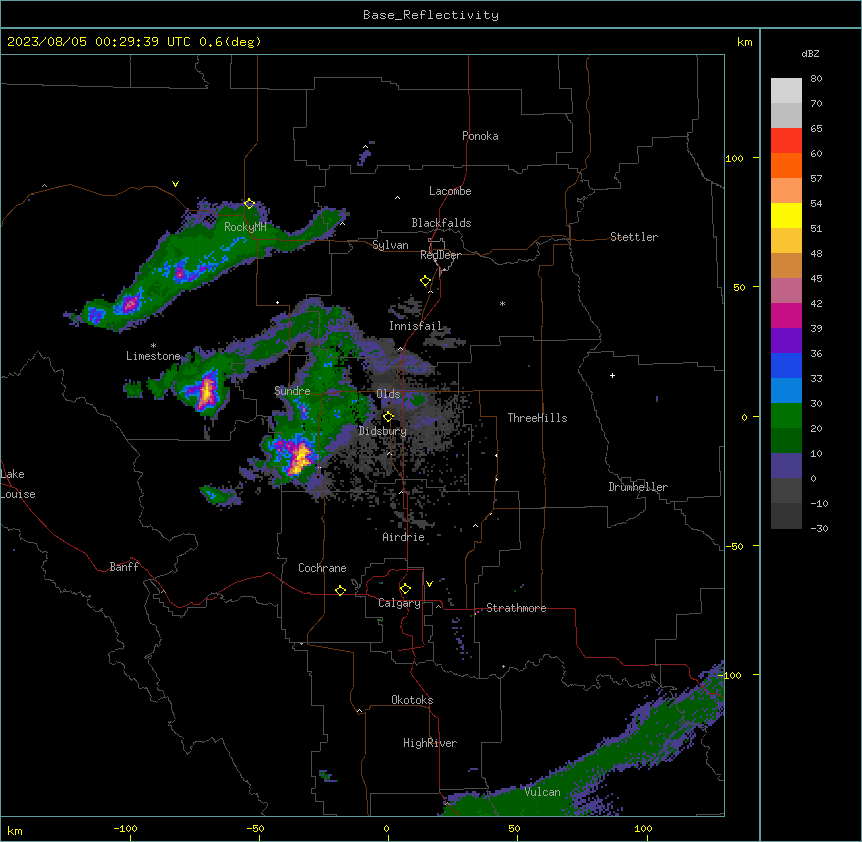Select the yellow 51-54 dBZ legend swatch
The height and width of the screenshot is (842, 862).
point(786,215)
